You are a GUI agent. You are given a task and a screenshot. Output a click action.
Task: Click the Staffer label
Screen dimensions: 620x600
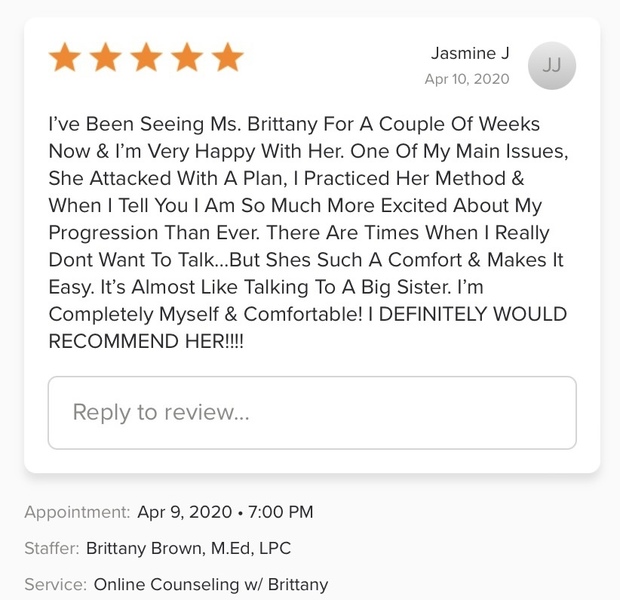51,548
